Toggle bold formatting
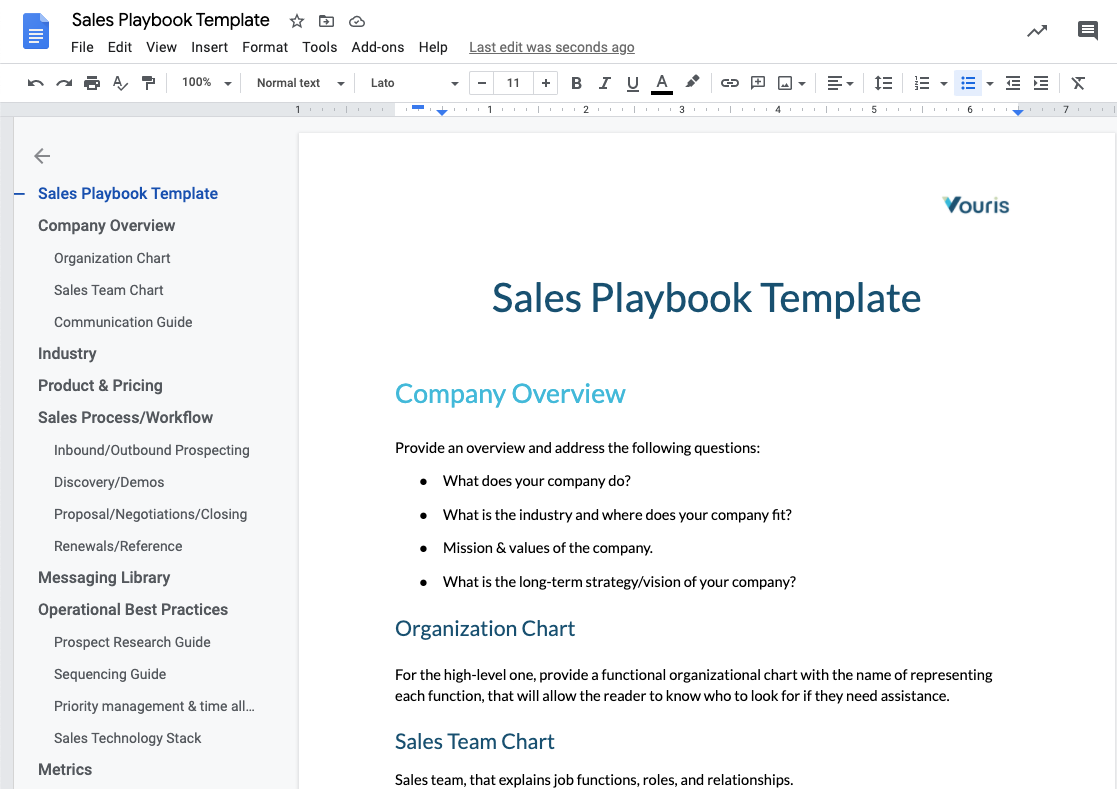This screenshot has height=789, width=1117. coord(576,83)
